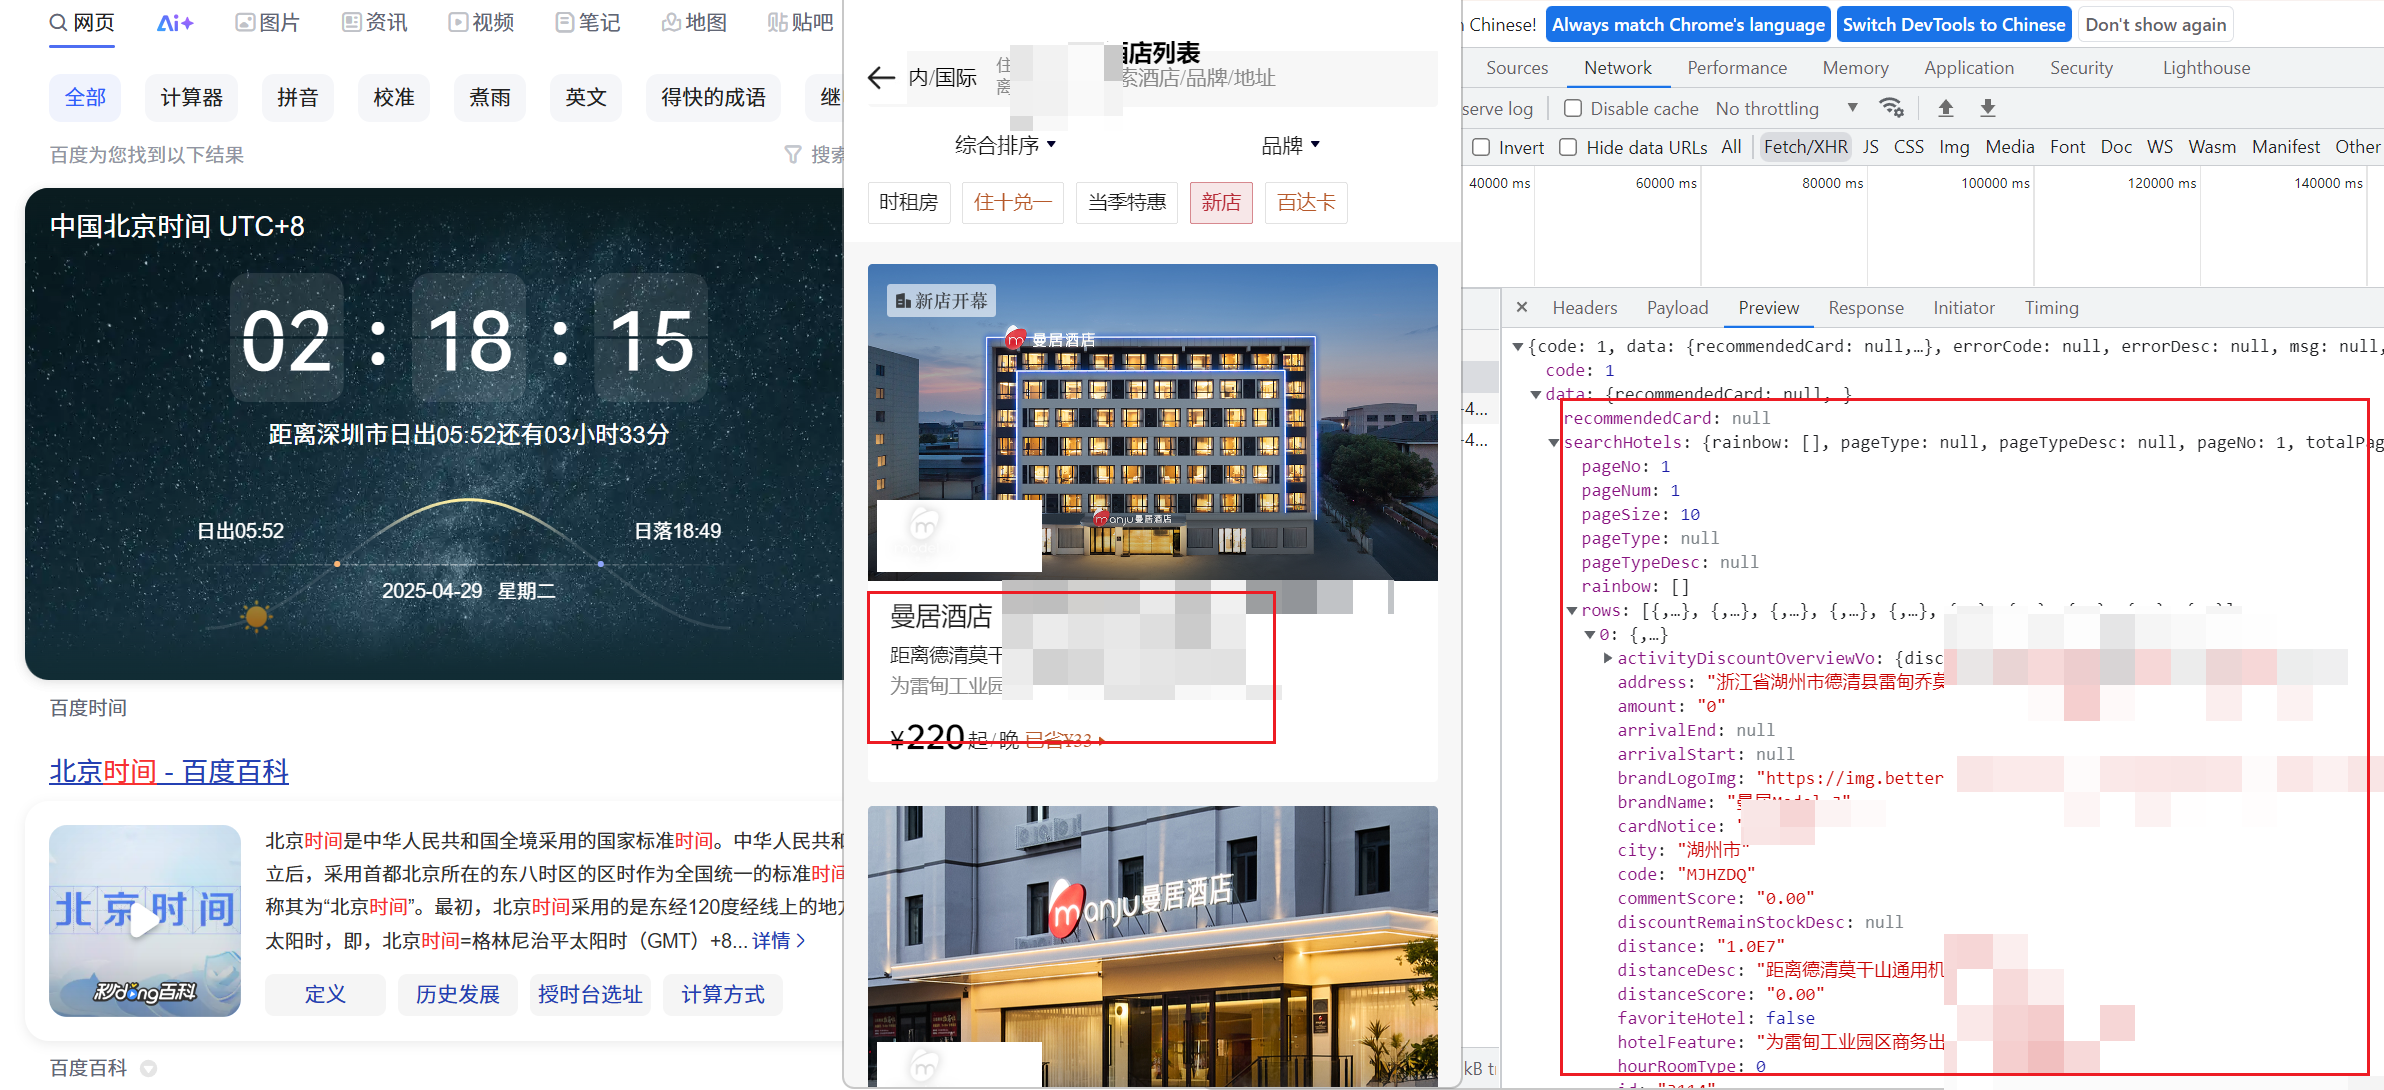
Task: Enable the Disable cache checkbox
Action: coord(1573,108)
